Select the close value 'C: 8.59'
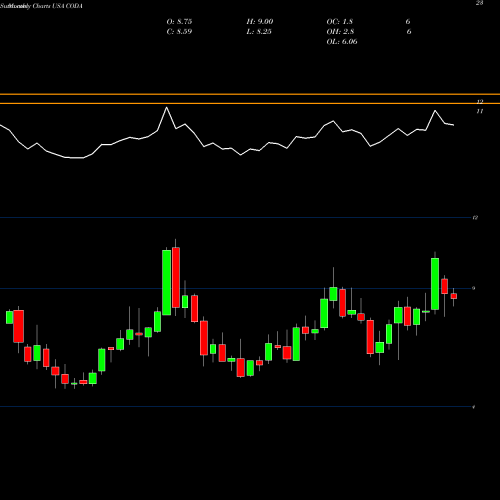Image resolution: width=500 pixels, height=500 pixels. 179,32
